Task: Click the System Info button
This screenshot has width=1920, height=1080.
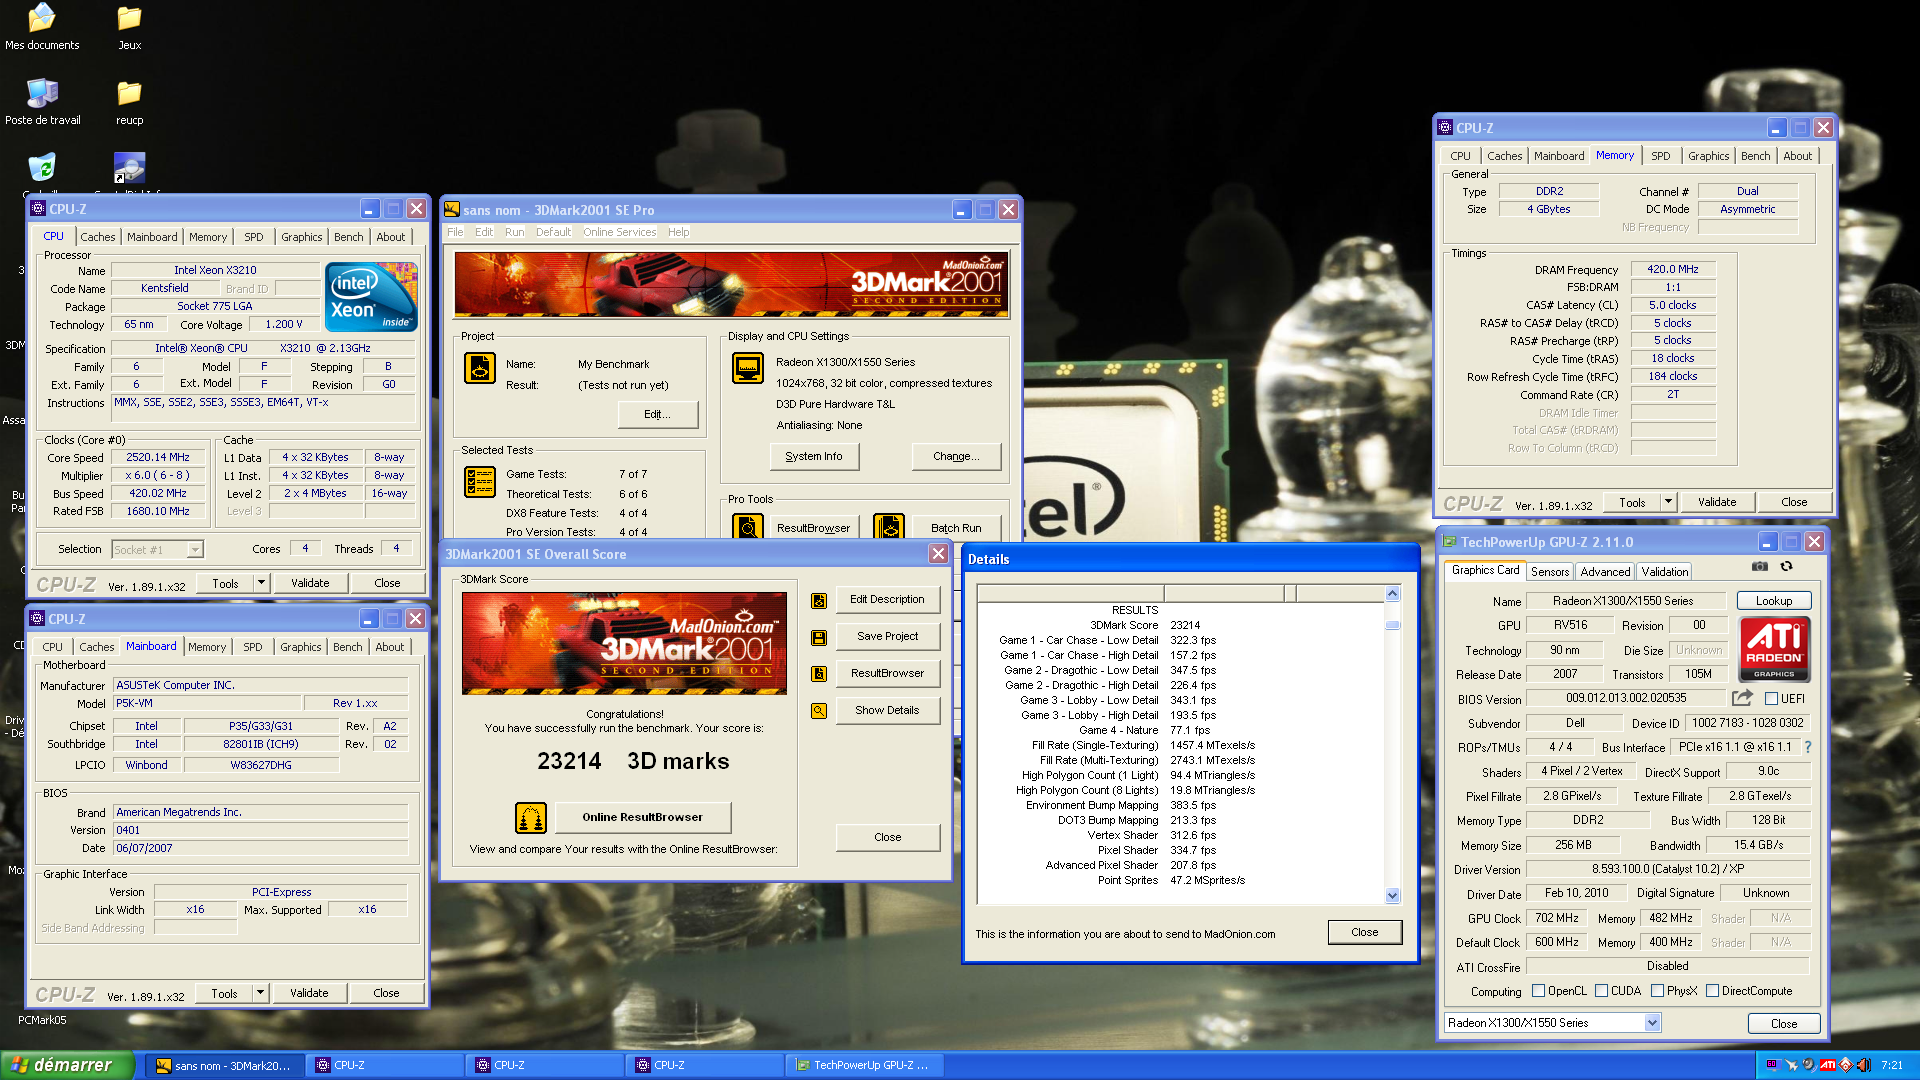Action: [814, 456]
